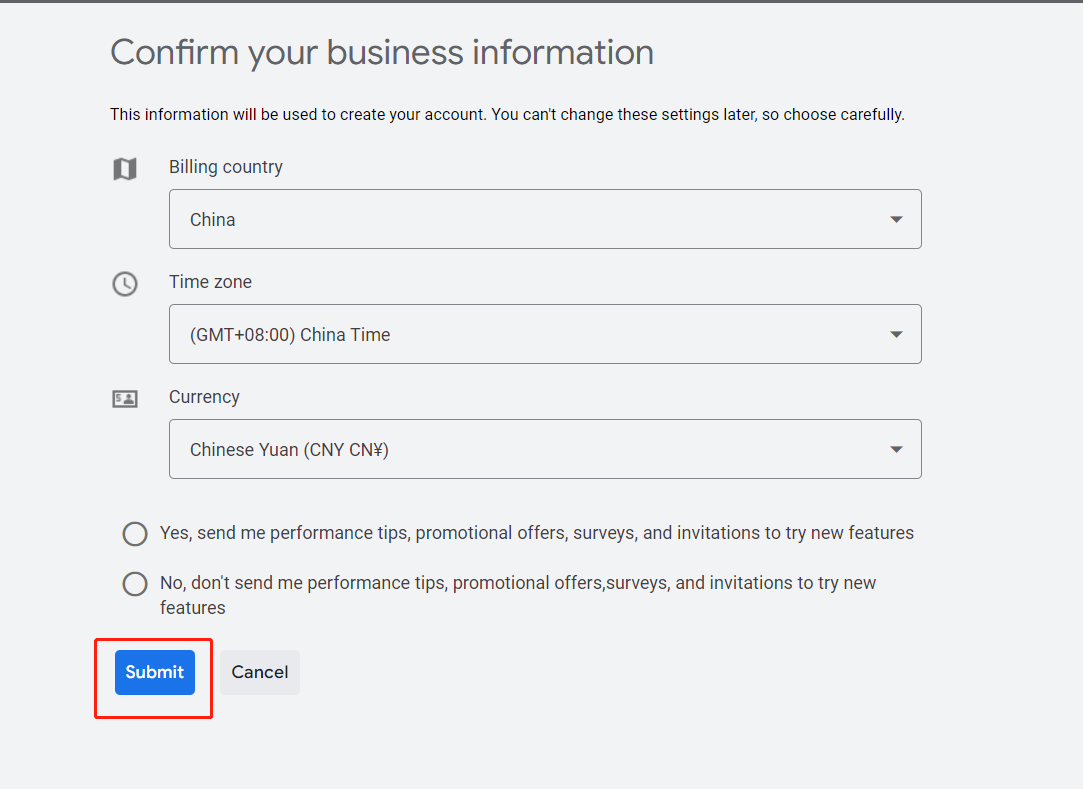The height and width of the screenshot is (789, 1083).
Task: Select Yes, send me performance tips
Action: (x=135, y=533)
